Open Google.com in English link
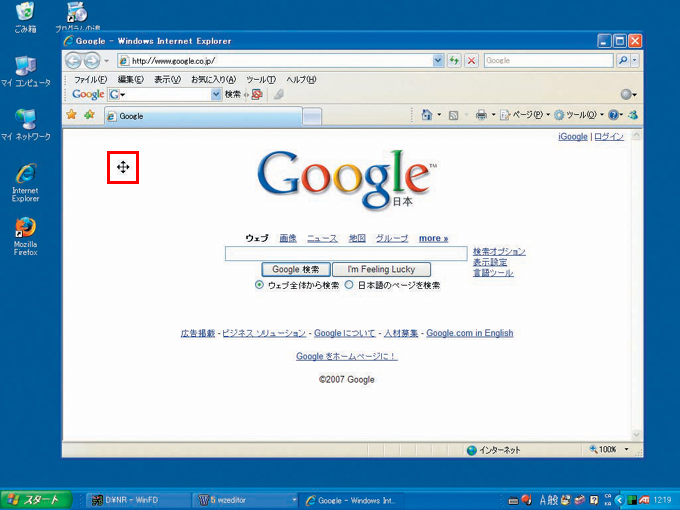Image resolution: width=680 pixels, height=510 pixels. (470, 333)
